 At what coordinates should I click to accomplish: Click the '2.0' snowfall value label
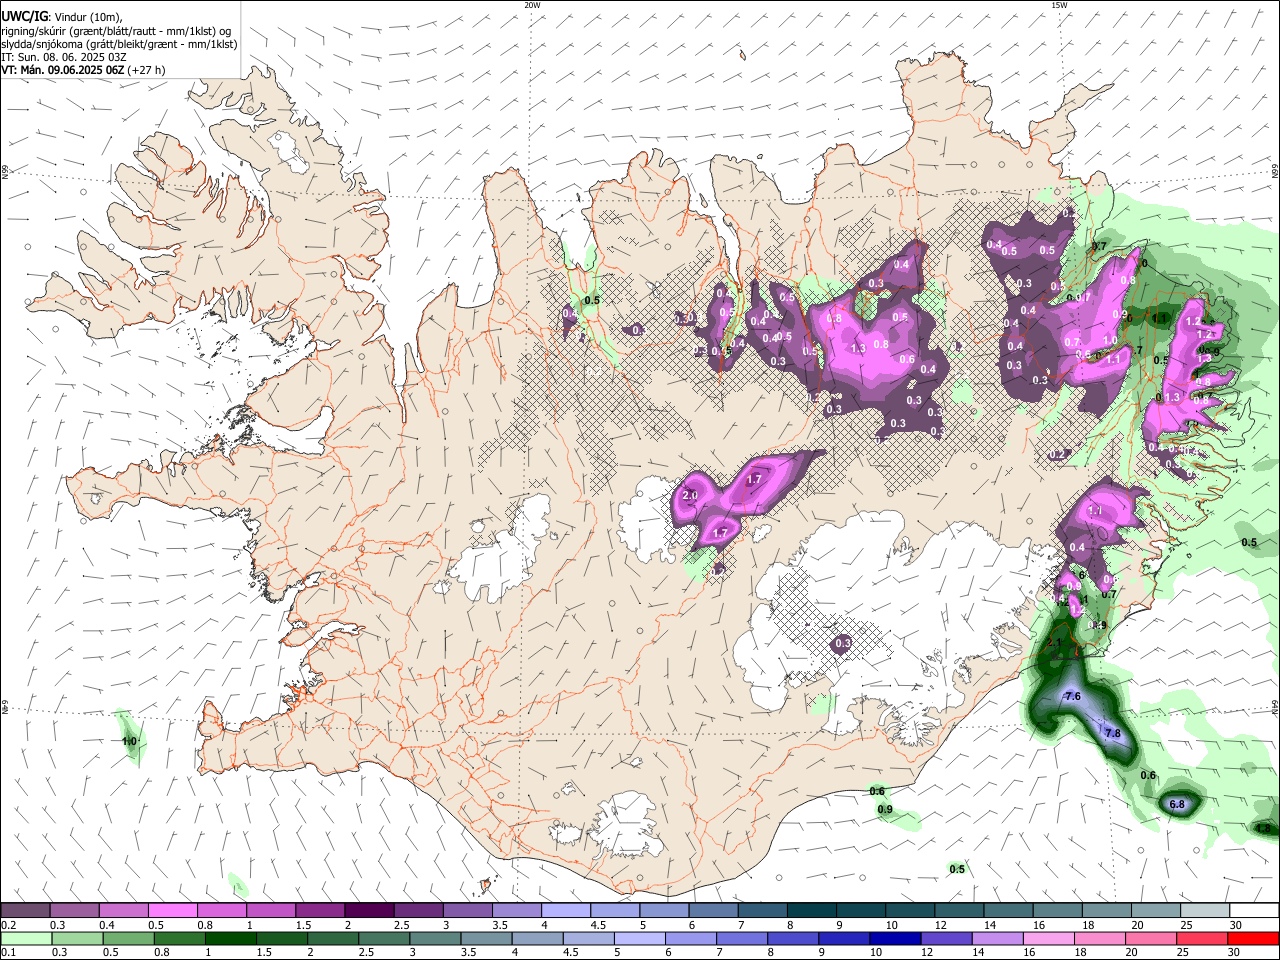coord(690,496)
